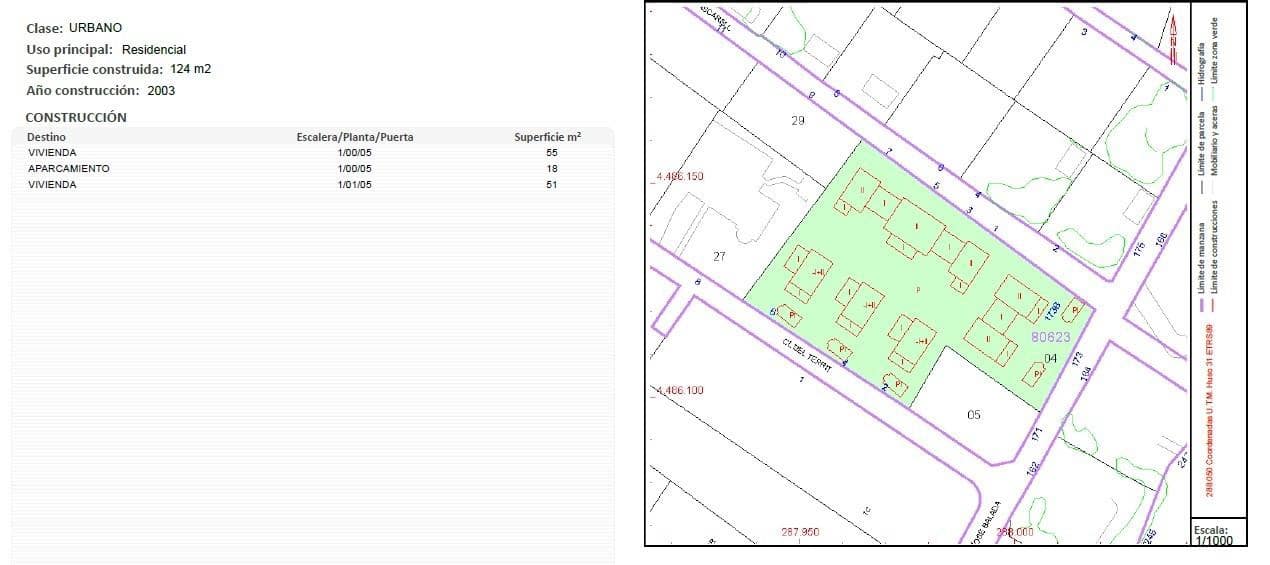
Task: Click parcel label 29 on the map
Action: (x=797, y=121)
